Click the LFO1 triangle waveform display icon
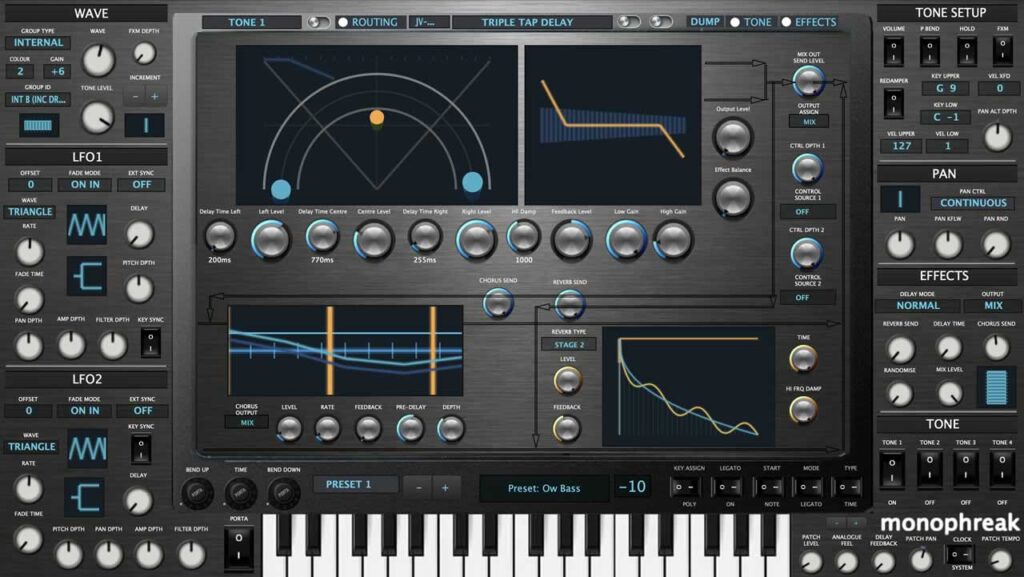Image resolution: width=1024 pixels, height=577 pixels. [86, 225]
